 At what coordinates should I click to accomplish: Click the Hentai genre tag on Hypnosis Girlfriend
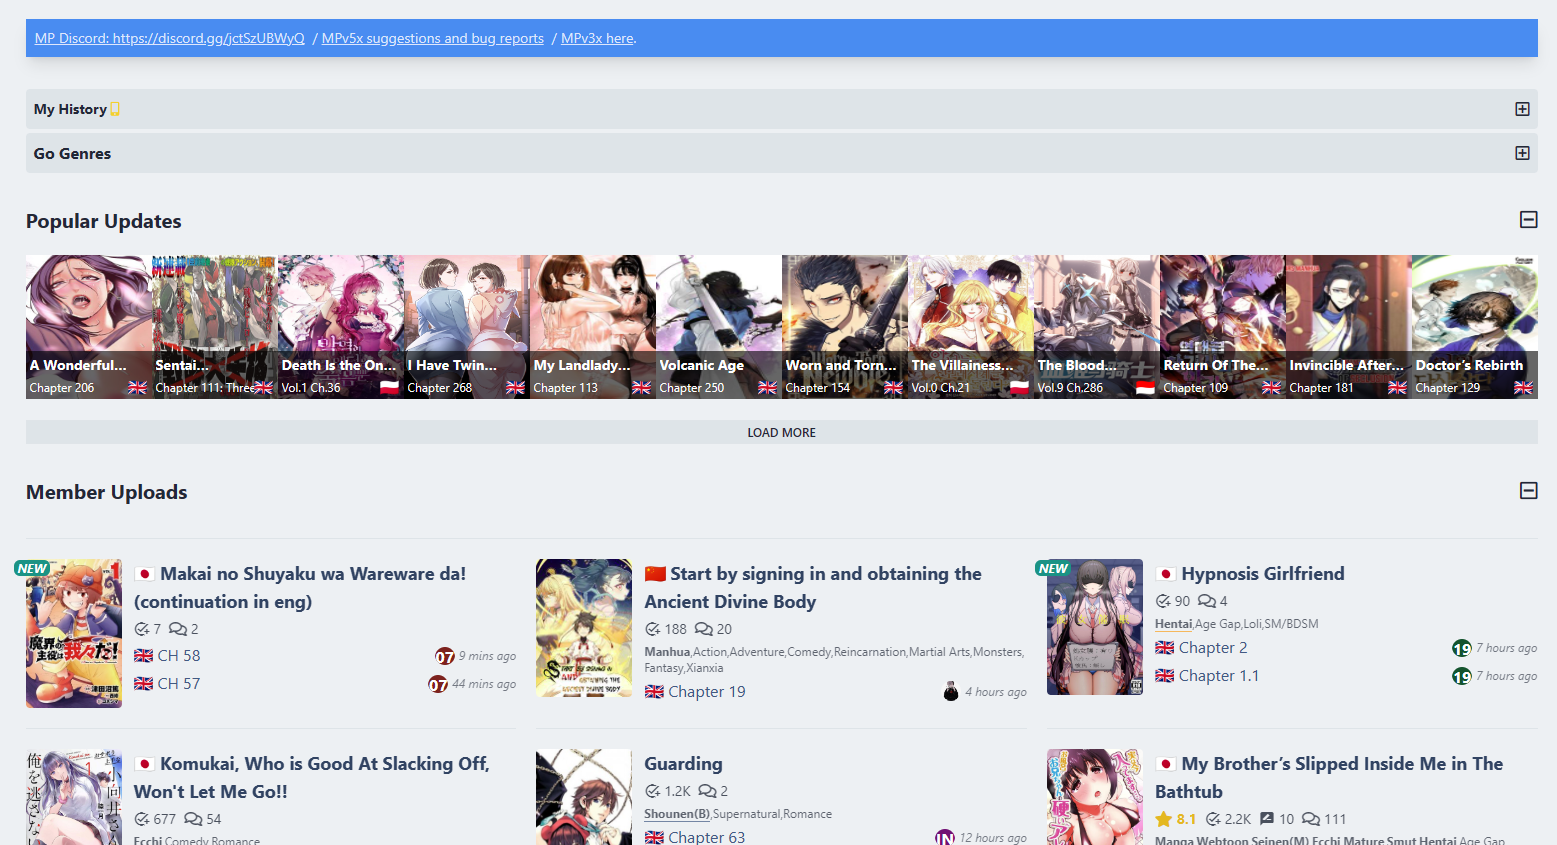[x=1173, y=624]
